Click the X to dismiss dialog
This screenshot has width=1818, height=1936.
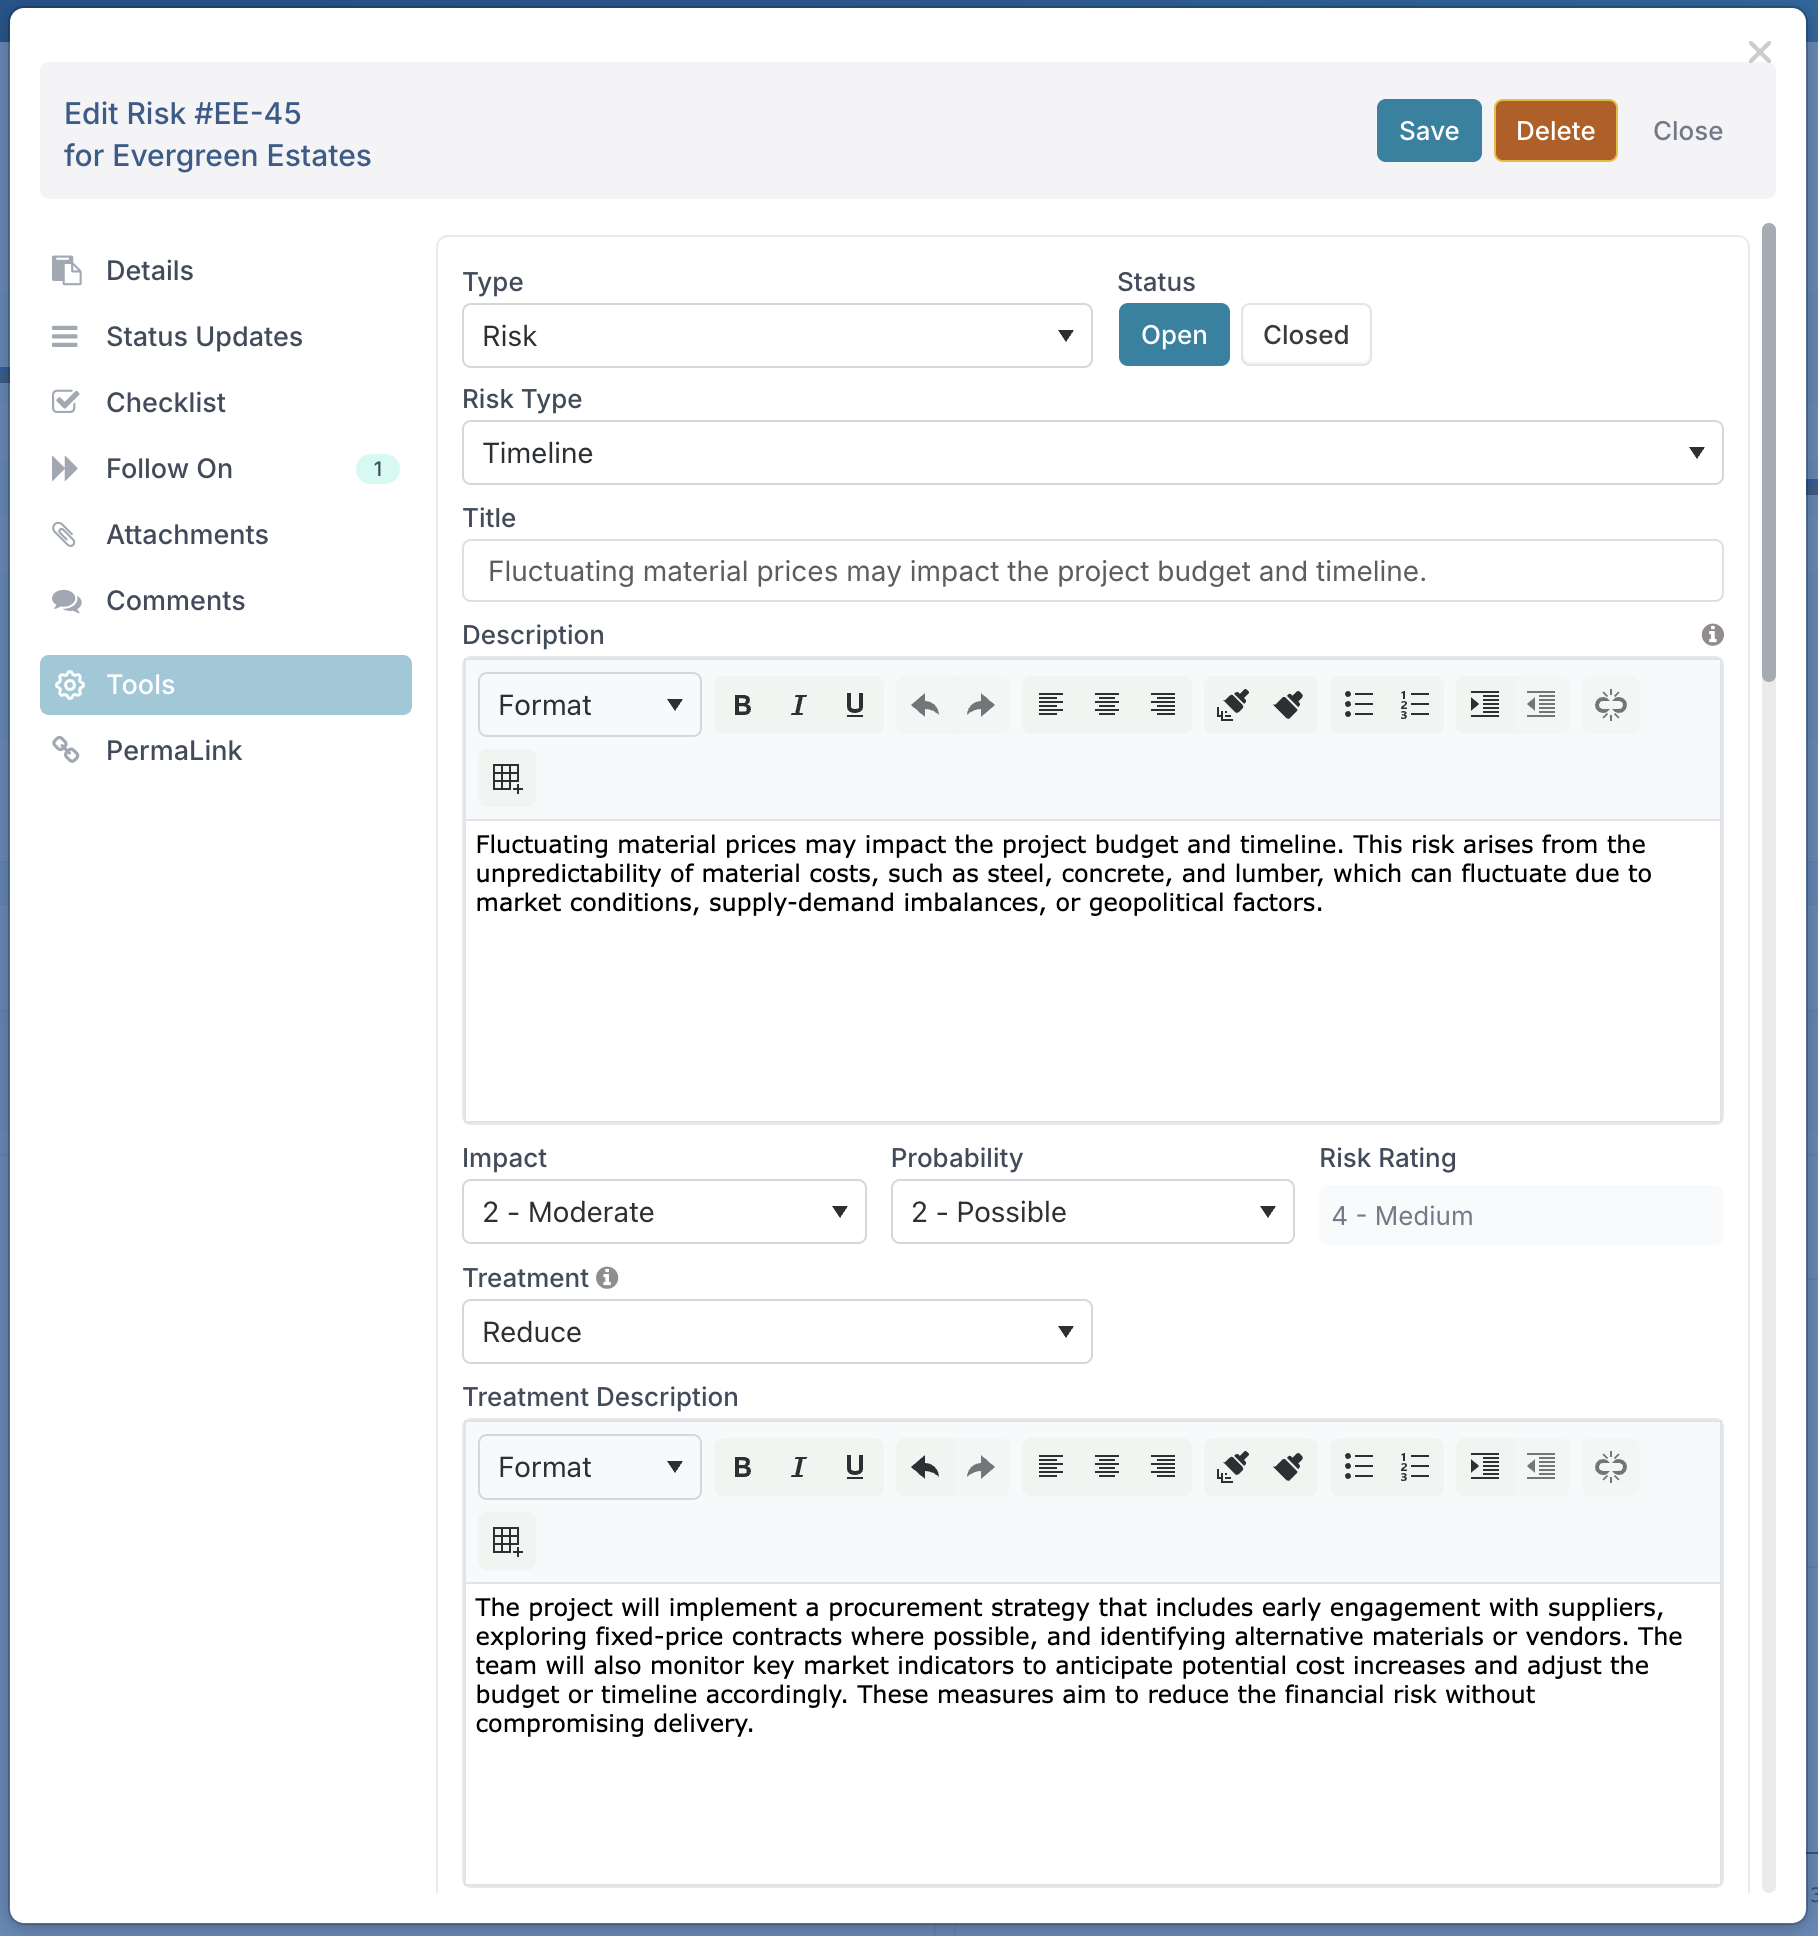coord(1759,52)
